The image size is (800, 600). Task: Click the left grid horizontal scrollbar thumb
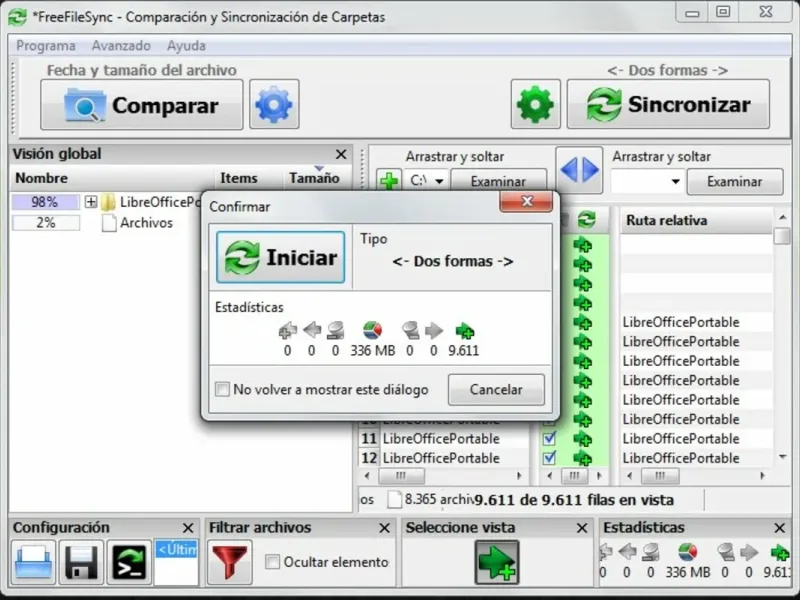pos(401,476)
